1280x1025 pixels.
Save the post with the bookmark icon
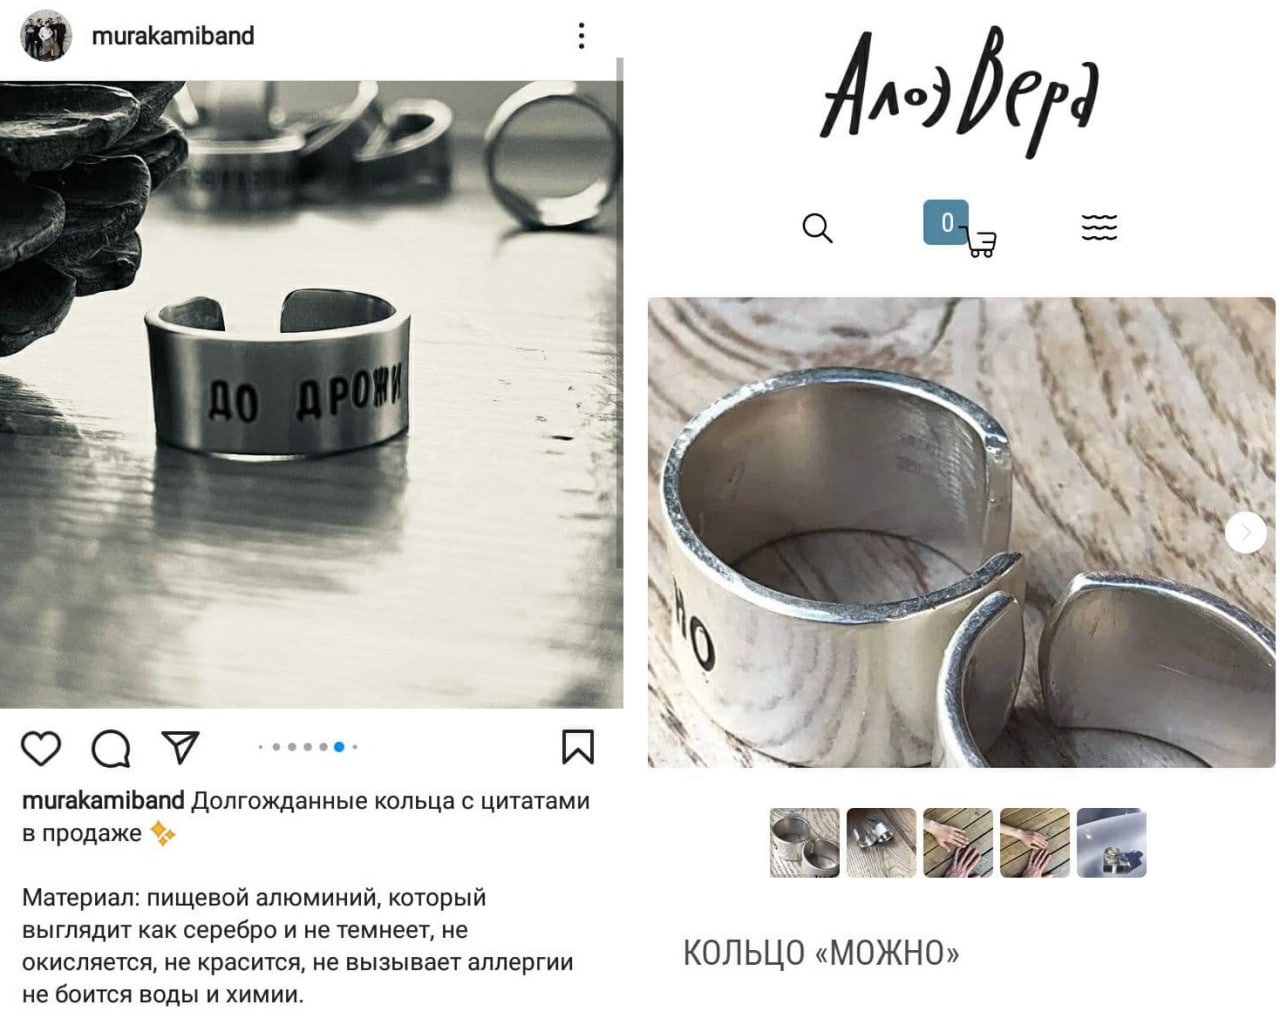pos(578,747)
